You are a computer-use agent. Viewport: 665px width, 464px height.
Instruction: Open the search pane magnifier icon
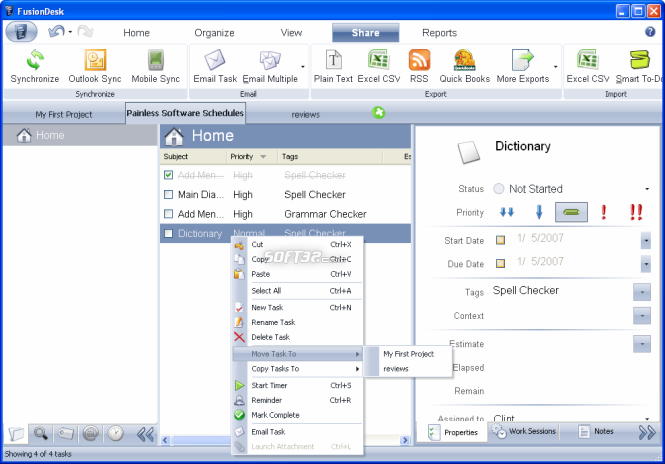point(41,433)
